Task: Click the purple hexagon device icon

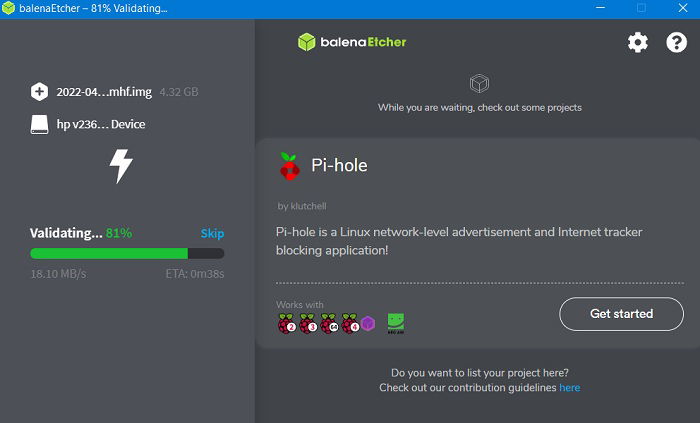Action: [368, 323]
